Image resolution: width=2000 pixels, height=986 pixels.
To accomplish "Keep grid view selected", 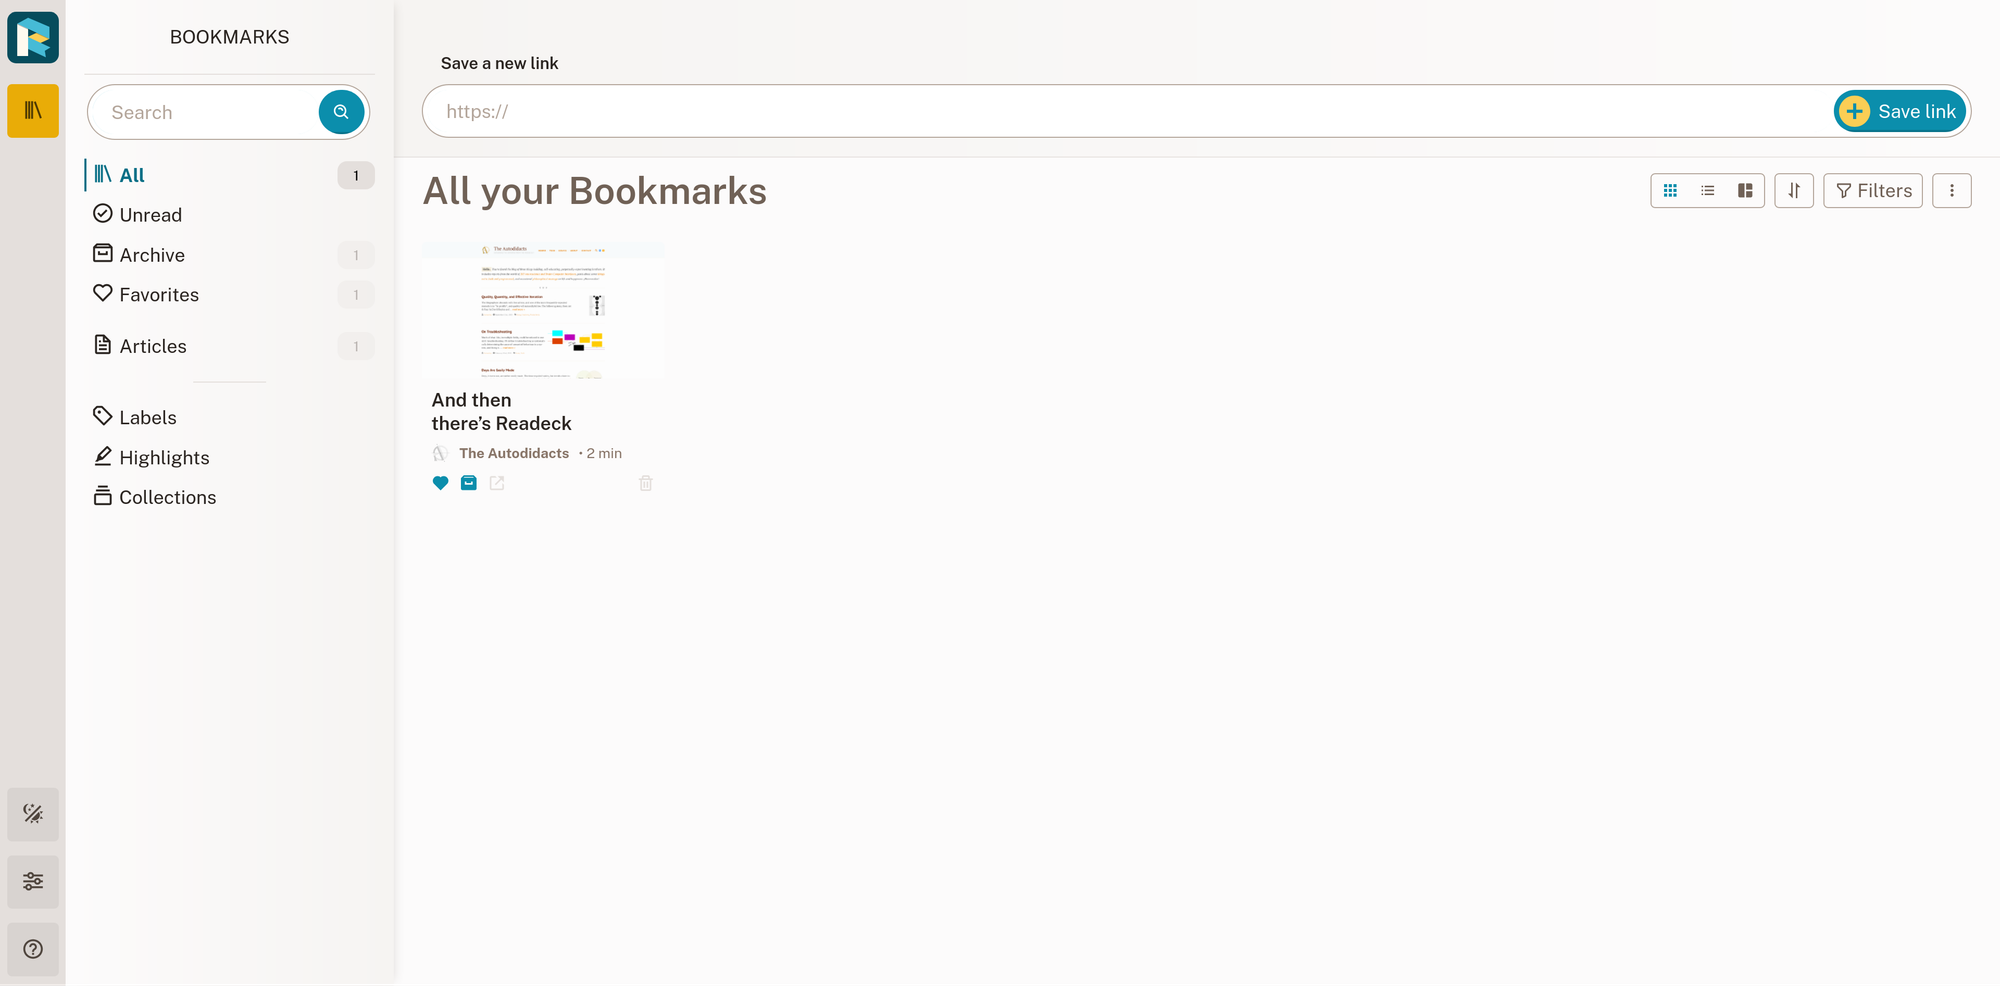I will [x=1670, y=190].
